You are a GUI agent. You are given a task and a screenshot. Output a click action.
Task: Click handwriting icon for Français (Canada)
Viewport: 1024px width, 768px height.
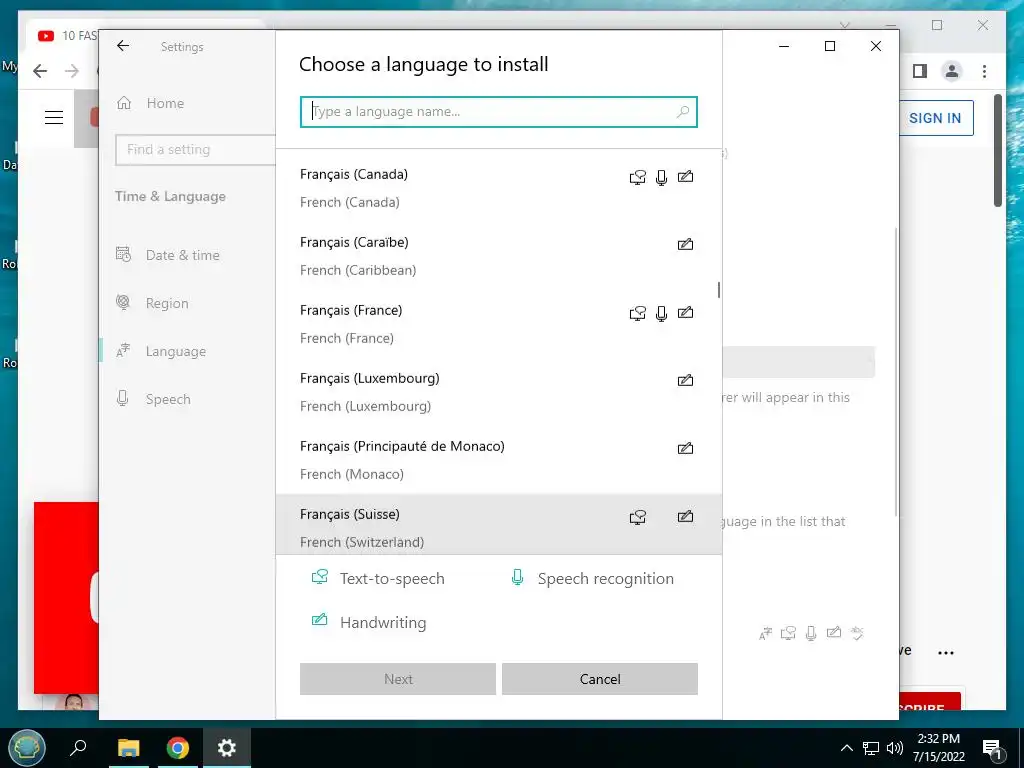(x=685, y=176)
